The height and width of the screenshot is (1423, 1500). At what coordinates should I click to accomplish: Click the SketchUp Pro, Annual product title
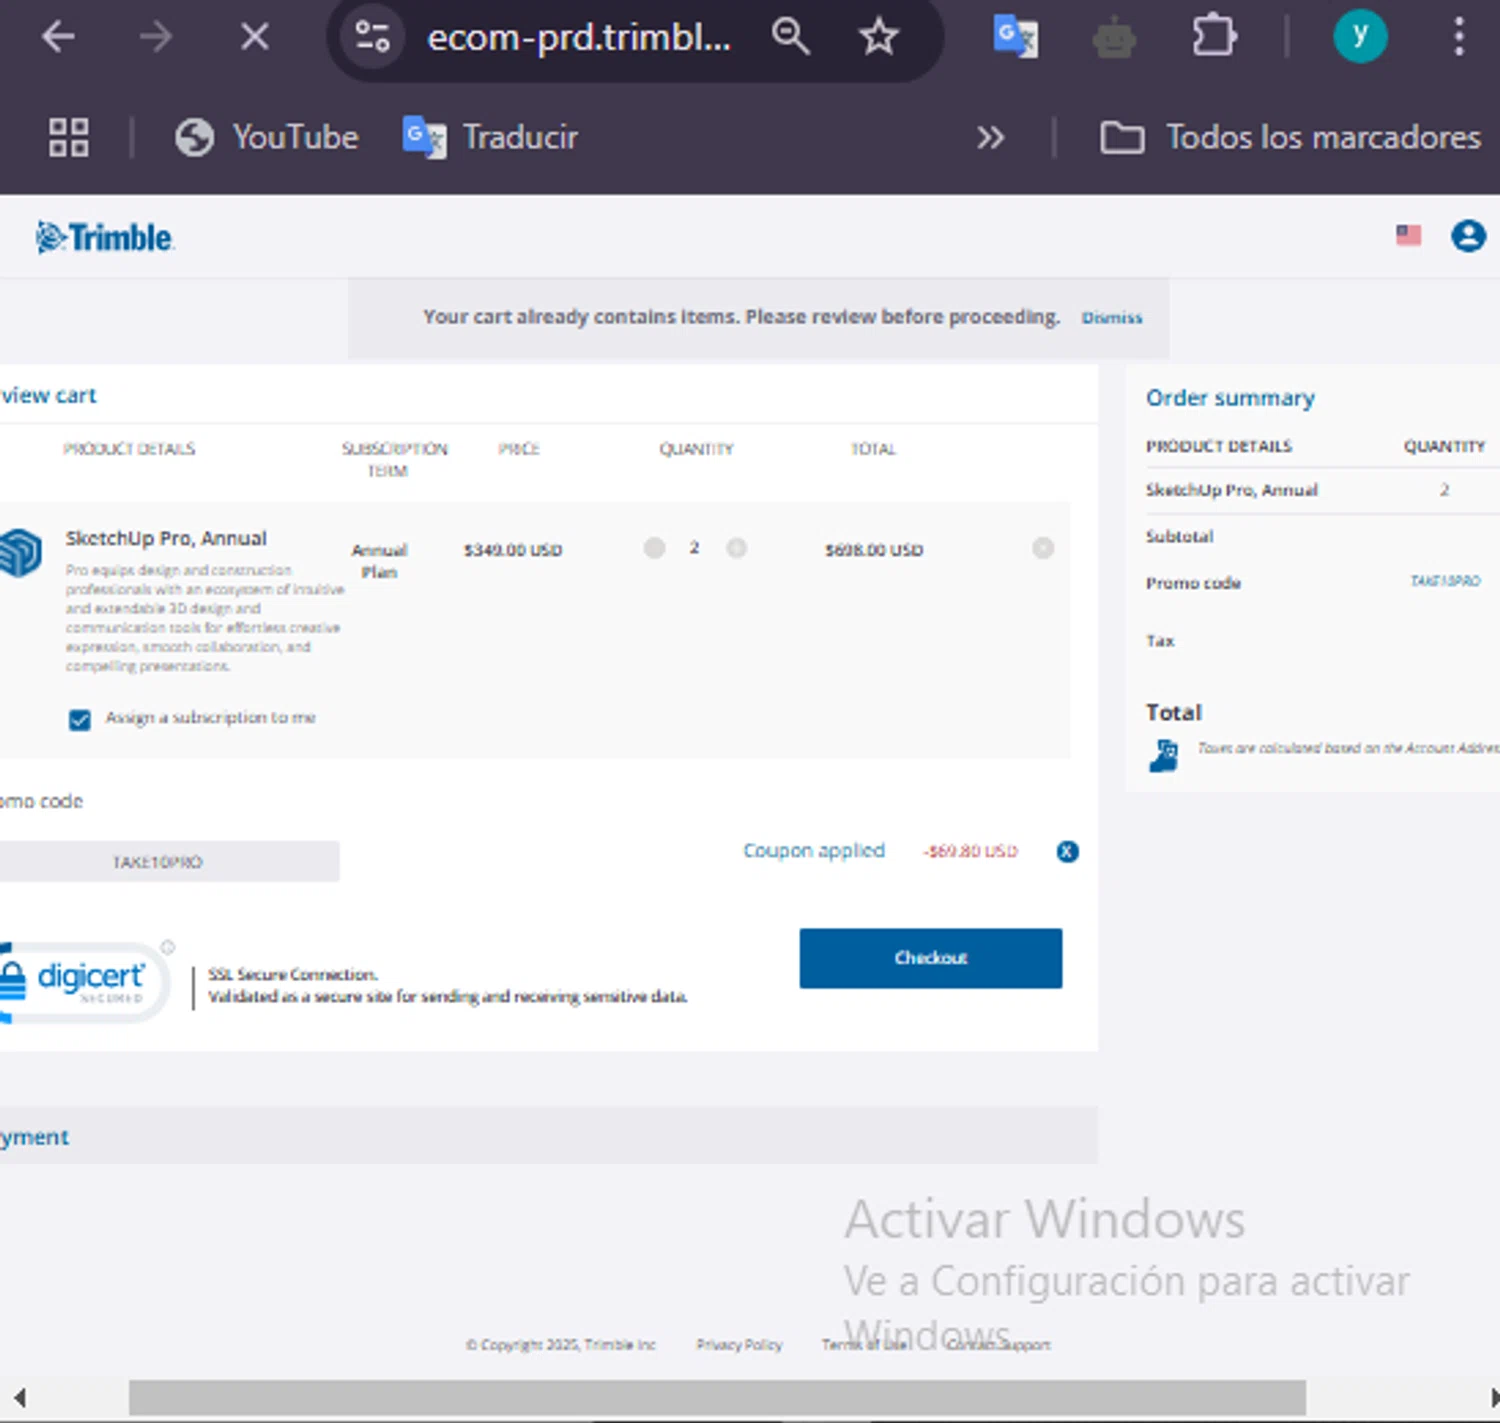point(166,538)
